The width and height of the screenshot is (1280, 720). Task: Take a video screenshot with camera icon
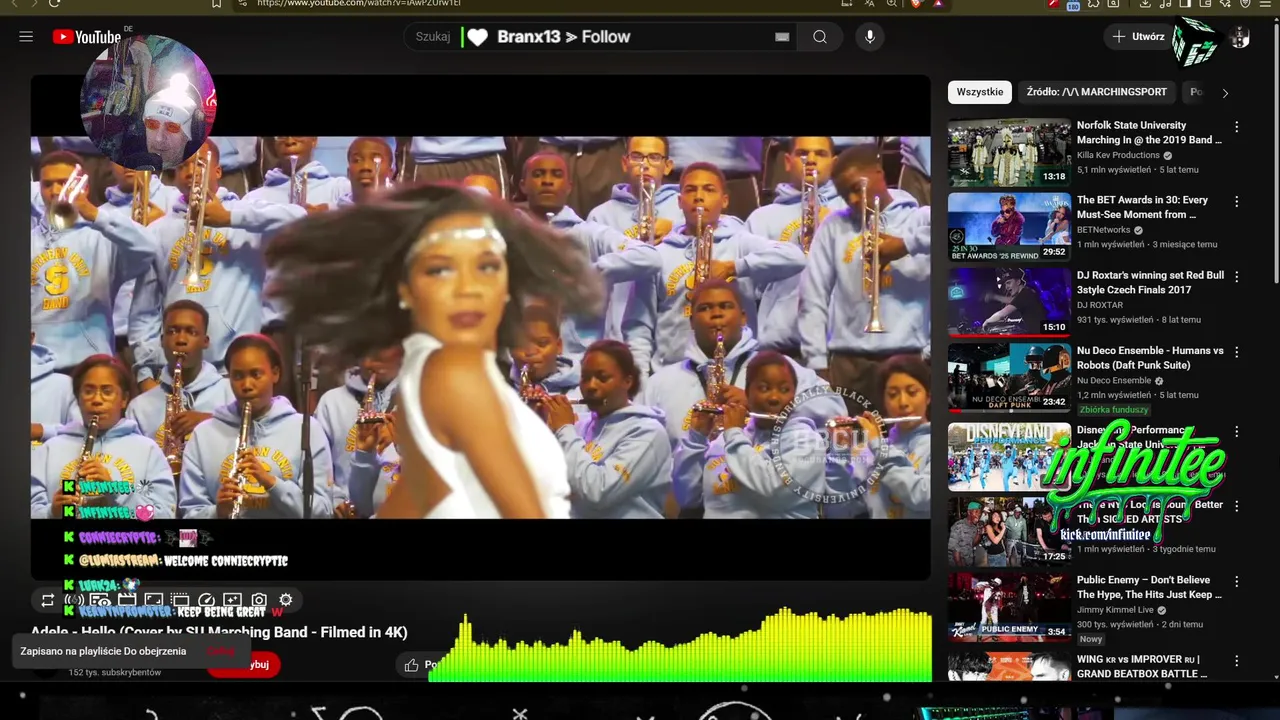point(259,600)
